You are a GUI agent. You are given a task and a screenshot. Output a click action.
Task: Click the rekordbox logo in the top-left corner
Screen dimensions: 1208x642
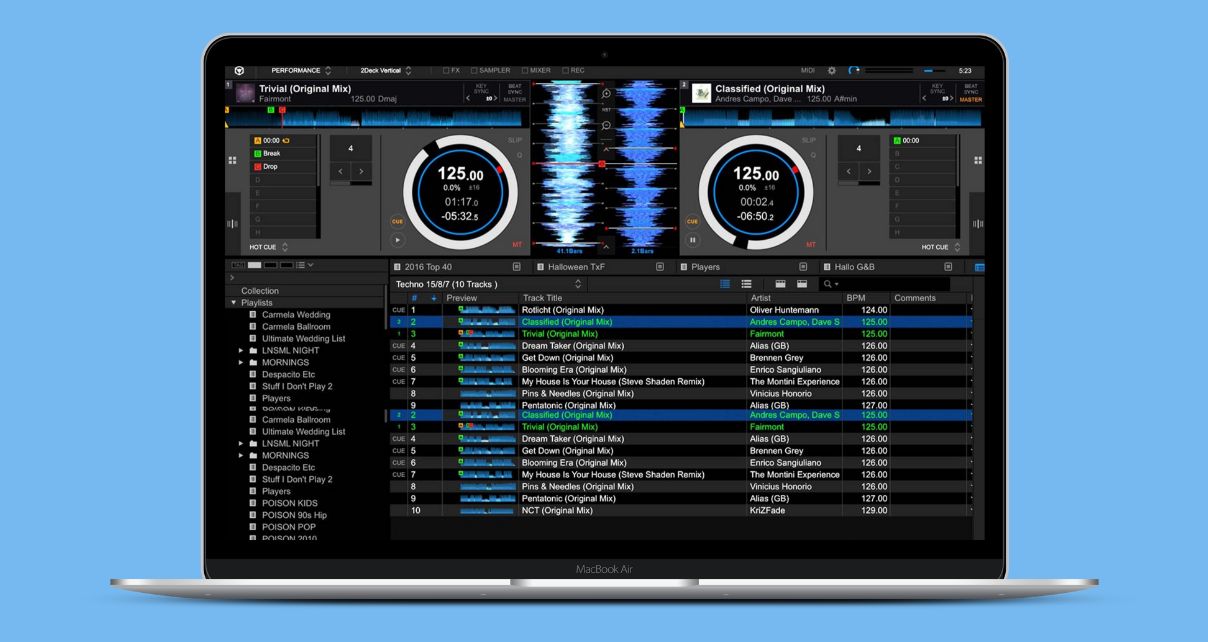pyautogui.click(x=237, y=70)
